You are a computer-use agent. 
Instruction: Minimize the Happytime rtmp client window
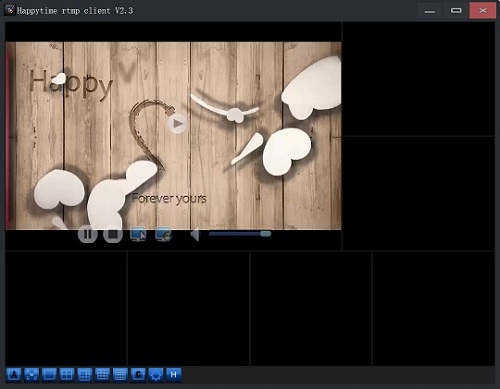(430, 11)
